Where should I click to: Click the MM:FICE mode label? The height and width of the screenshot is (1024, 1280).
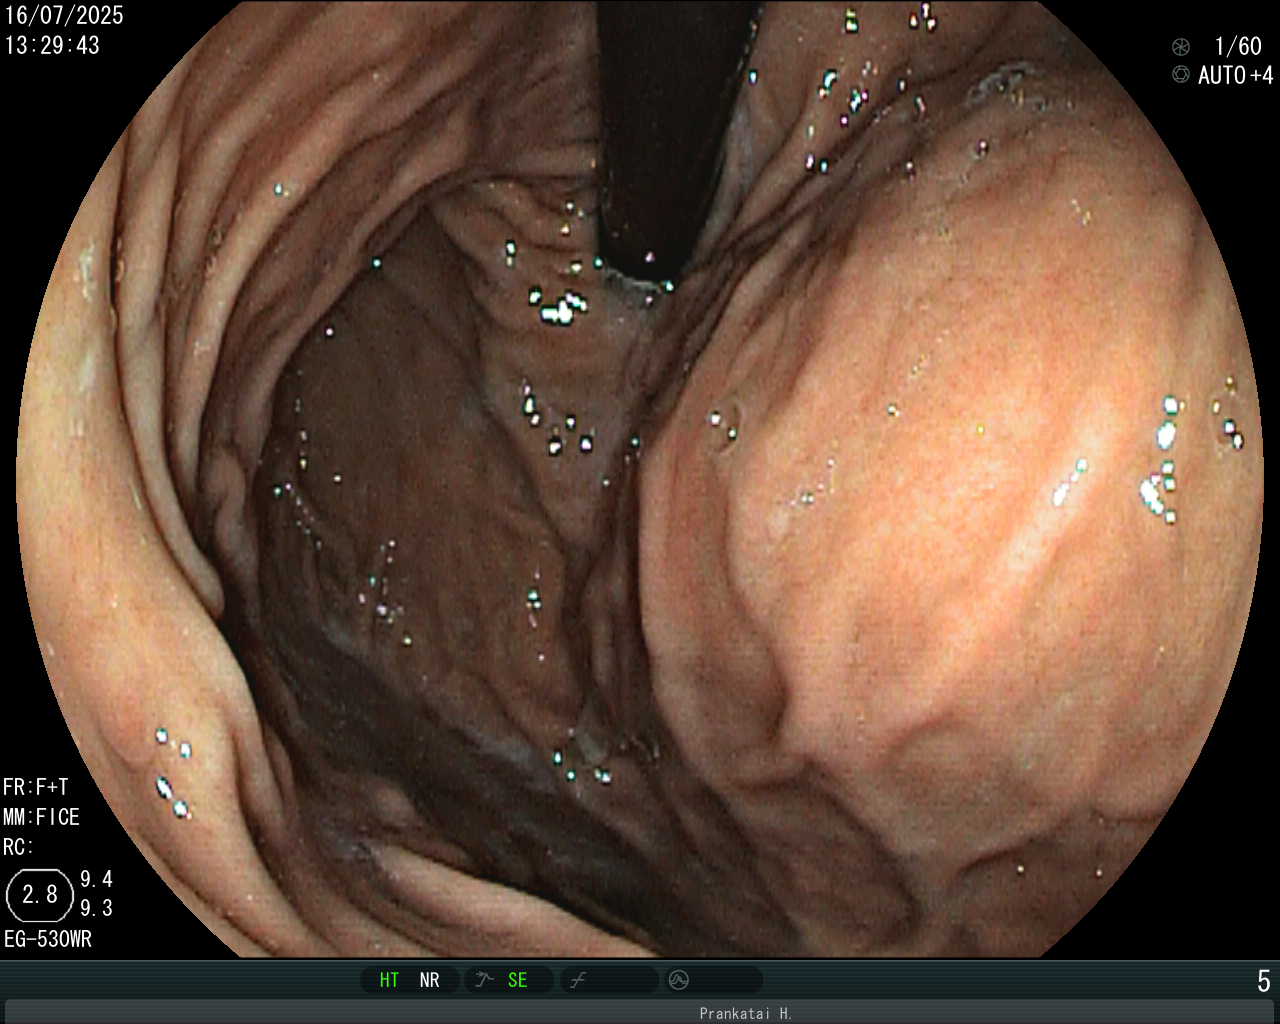click(41, 817)
